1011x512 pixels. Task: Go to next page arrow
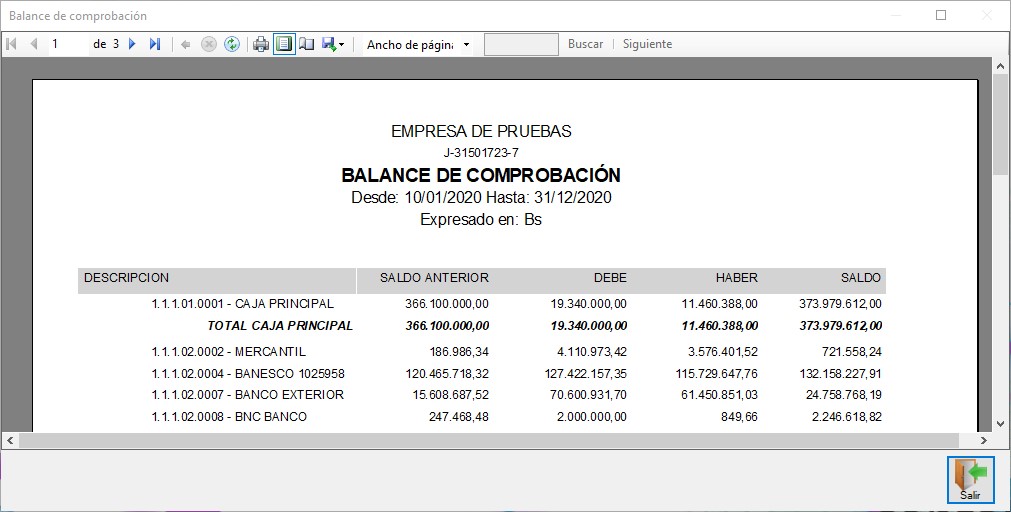[132, 44]
